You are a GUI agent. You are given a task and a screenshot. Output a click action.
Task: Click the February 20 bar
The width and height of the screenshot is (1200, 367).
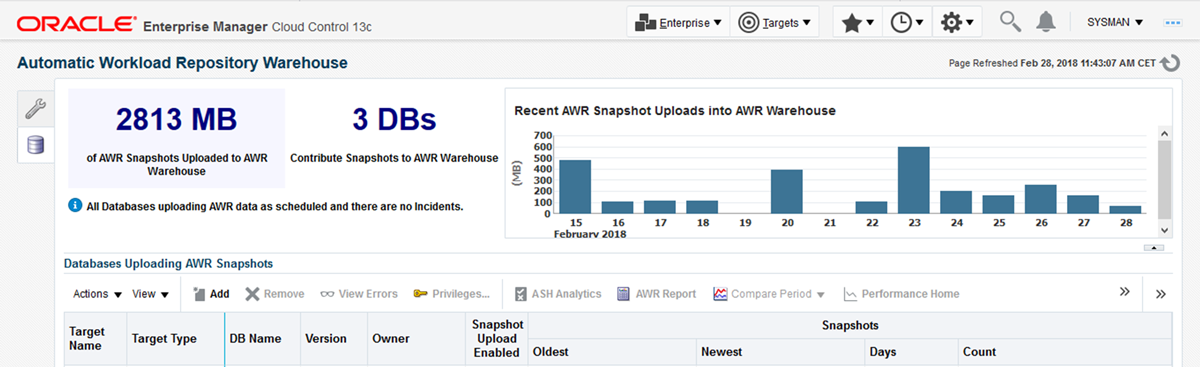(x=787, y=191)
